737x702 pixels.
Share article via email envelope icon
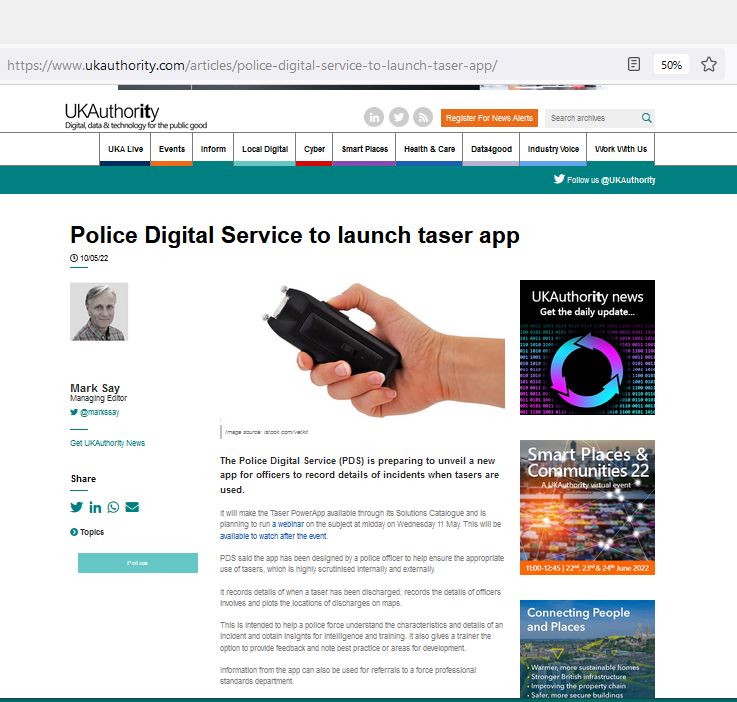[132, 507]
